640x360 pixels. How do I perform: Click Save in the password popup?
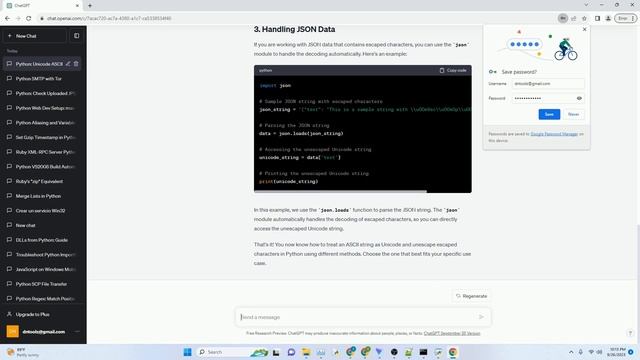[549, 114]
